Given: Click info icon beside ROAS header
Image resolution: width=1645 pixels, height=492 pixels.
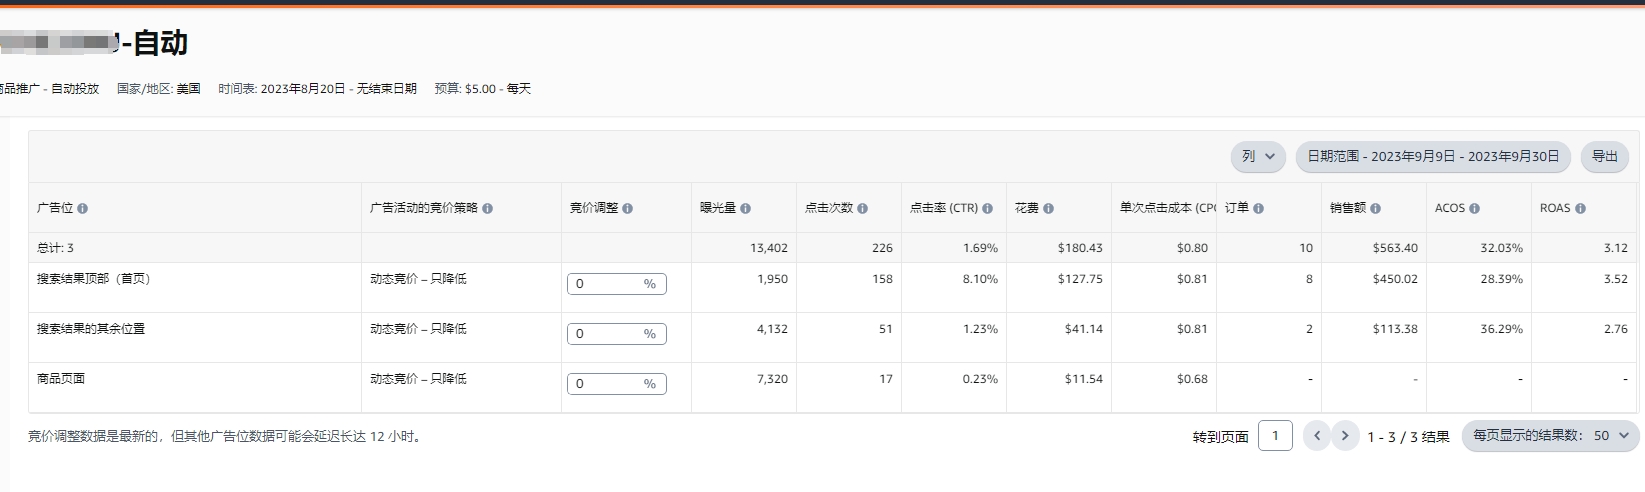Looking at the screenshot, I should (x=1581, y=209).
